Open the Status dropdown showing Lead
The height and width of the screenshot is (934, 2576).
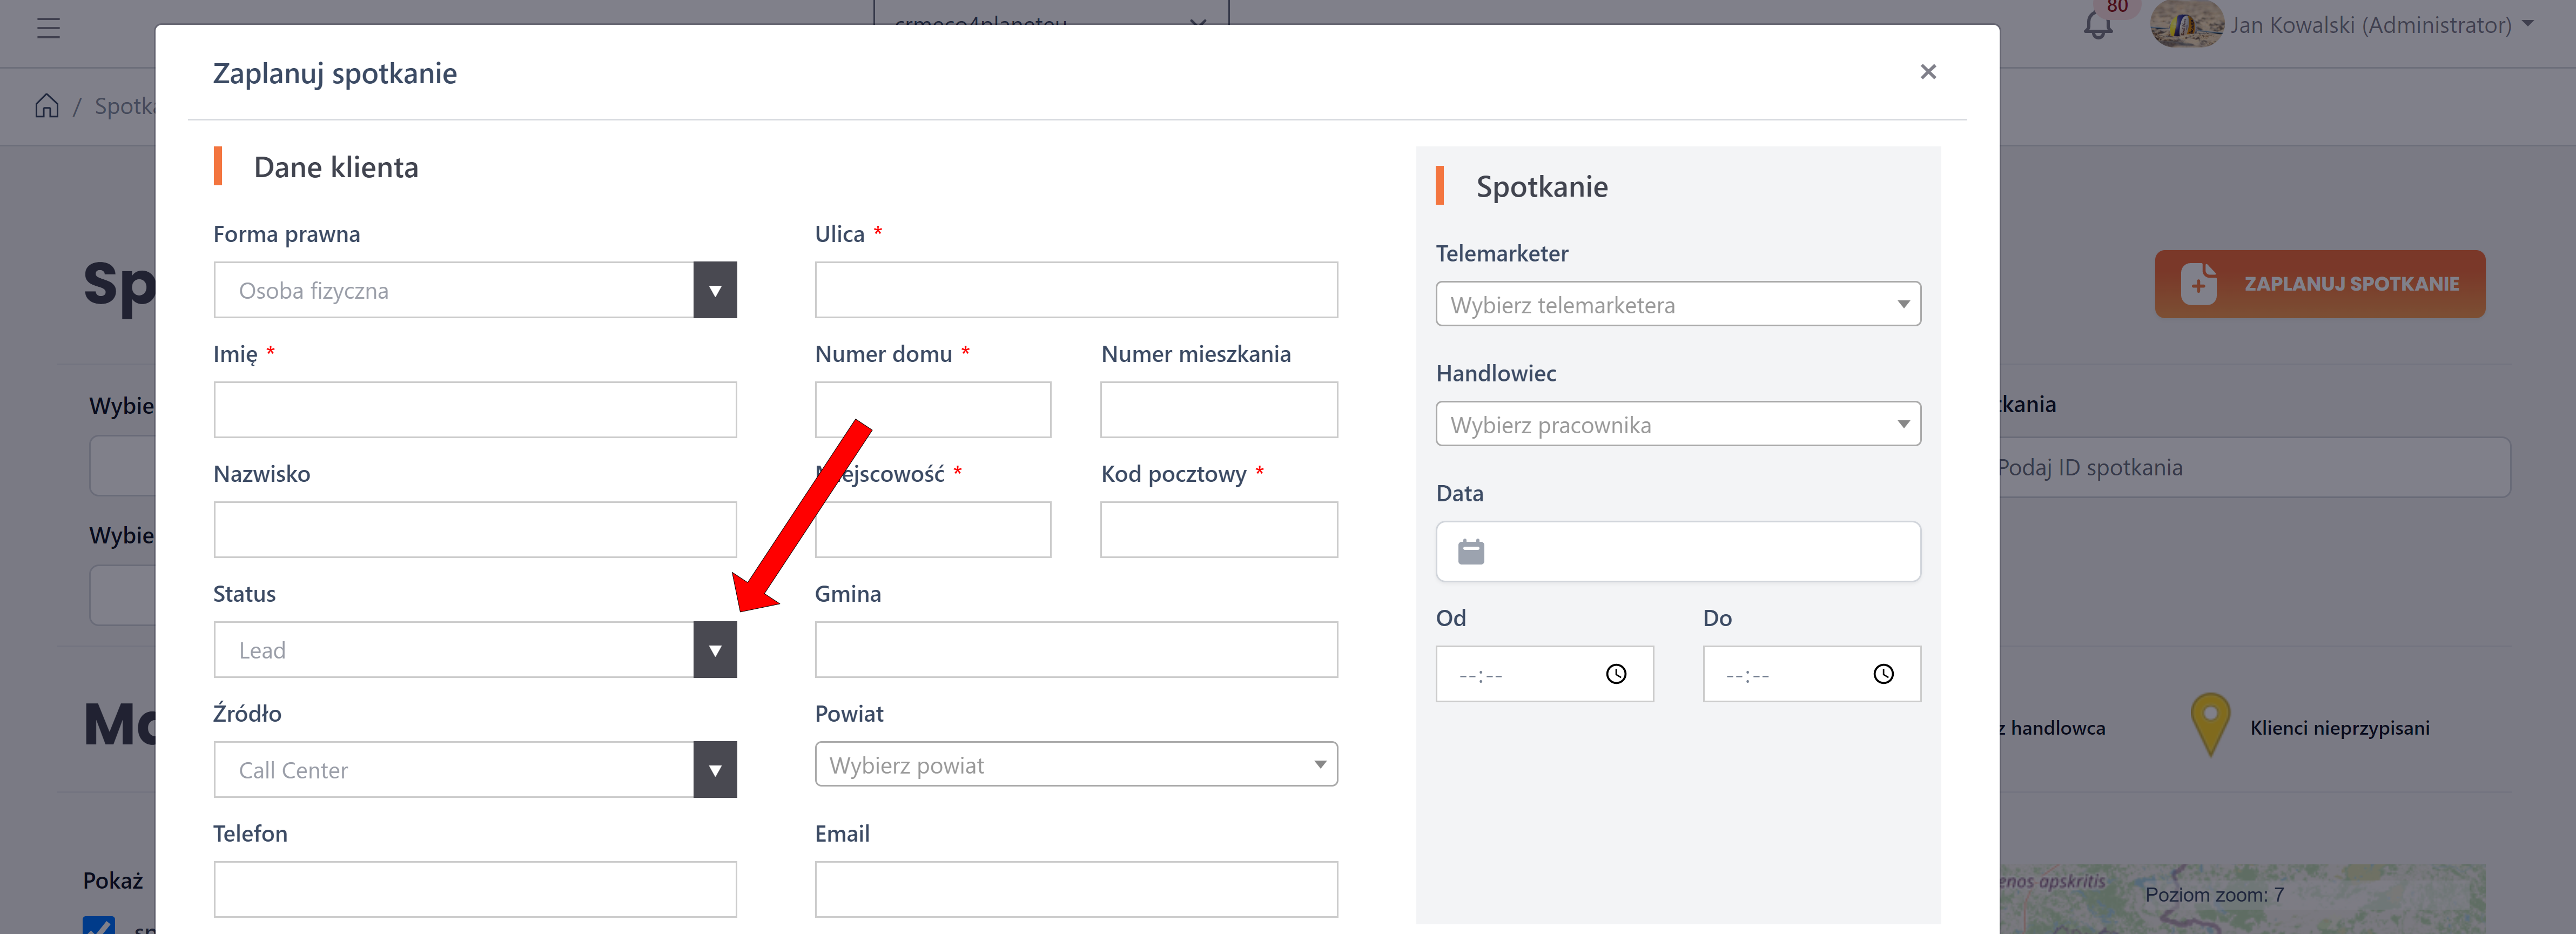714,650
